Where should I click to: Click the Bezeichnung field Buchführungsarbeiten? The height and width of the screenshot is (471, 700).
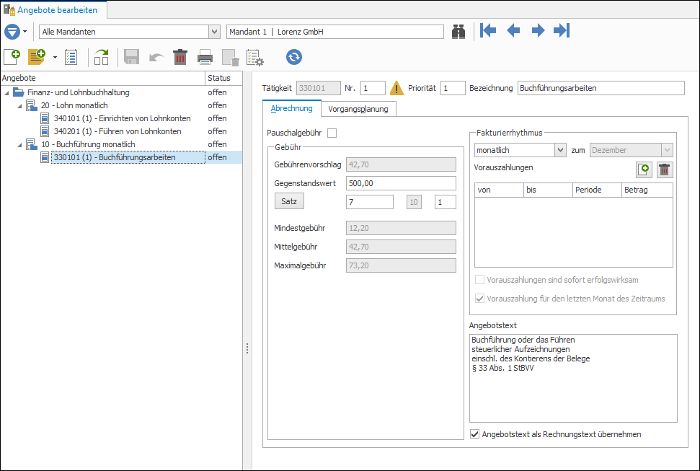pos(601,88)
